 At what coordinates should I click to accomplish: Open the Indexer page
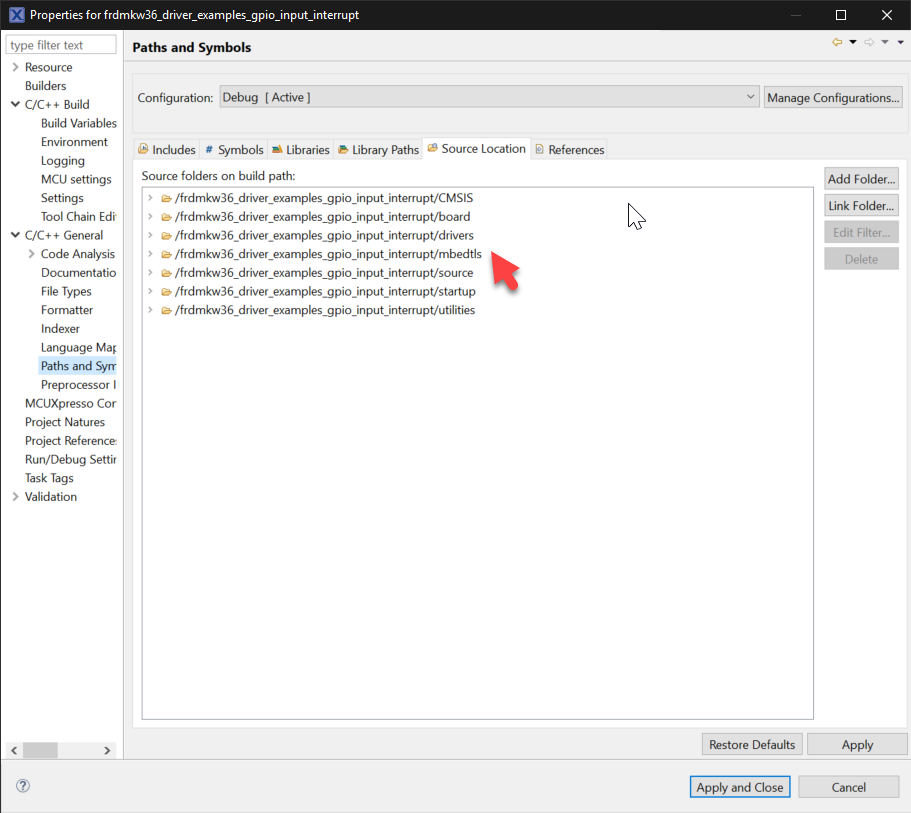60,328
